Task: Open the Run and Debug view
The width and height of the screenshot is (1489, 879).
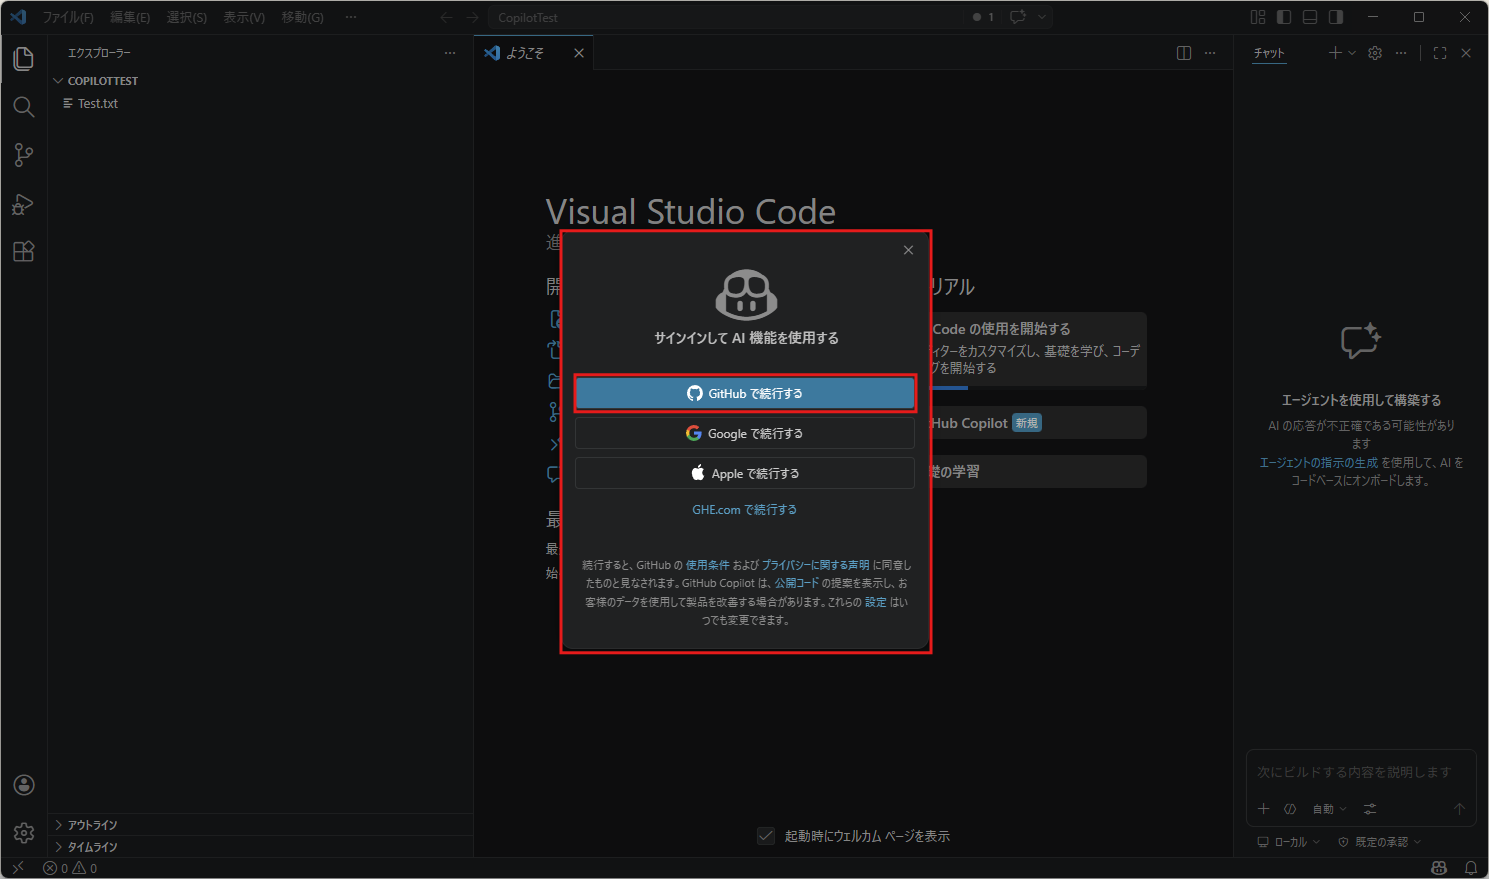Action: coord(24,204)
